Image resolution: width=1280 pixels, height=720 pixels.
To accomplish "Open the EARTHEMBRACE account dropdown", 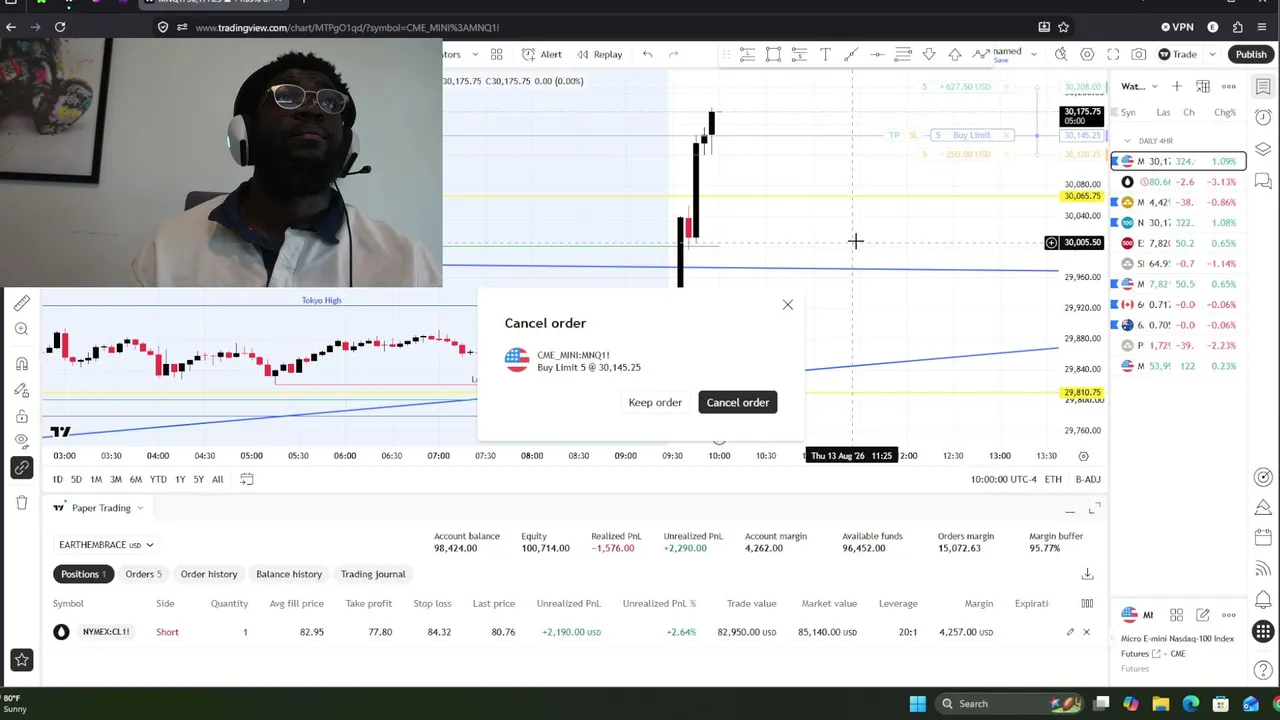I will (106, 545).
